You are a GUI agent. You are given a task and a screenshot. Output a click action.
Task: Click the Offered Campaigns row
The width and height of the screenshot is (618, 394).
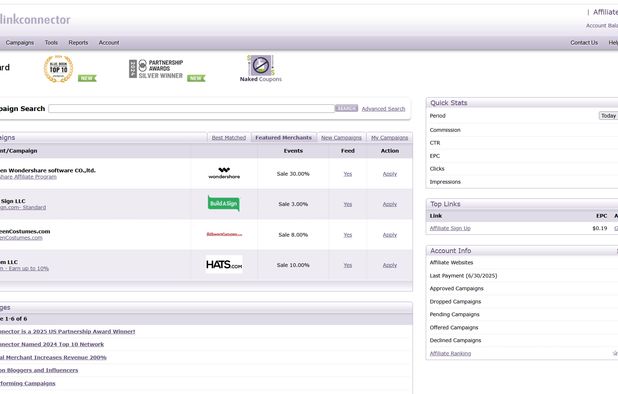coord(522,327)
